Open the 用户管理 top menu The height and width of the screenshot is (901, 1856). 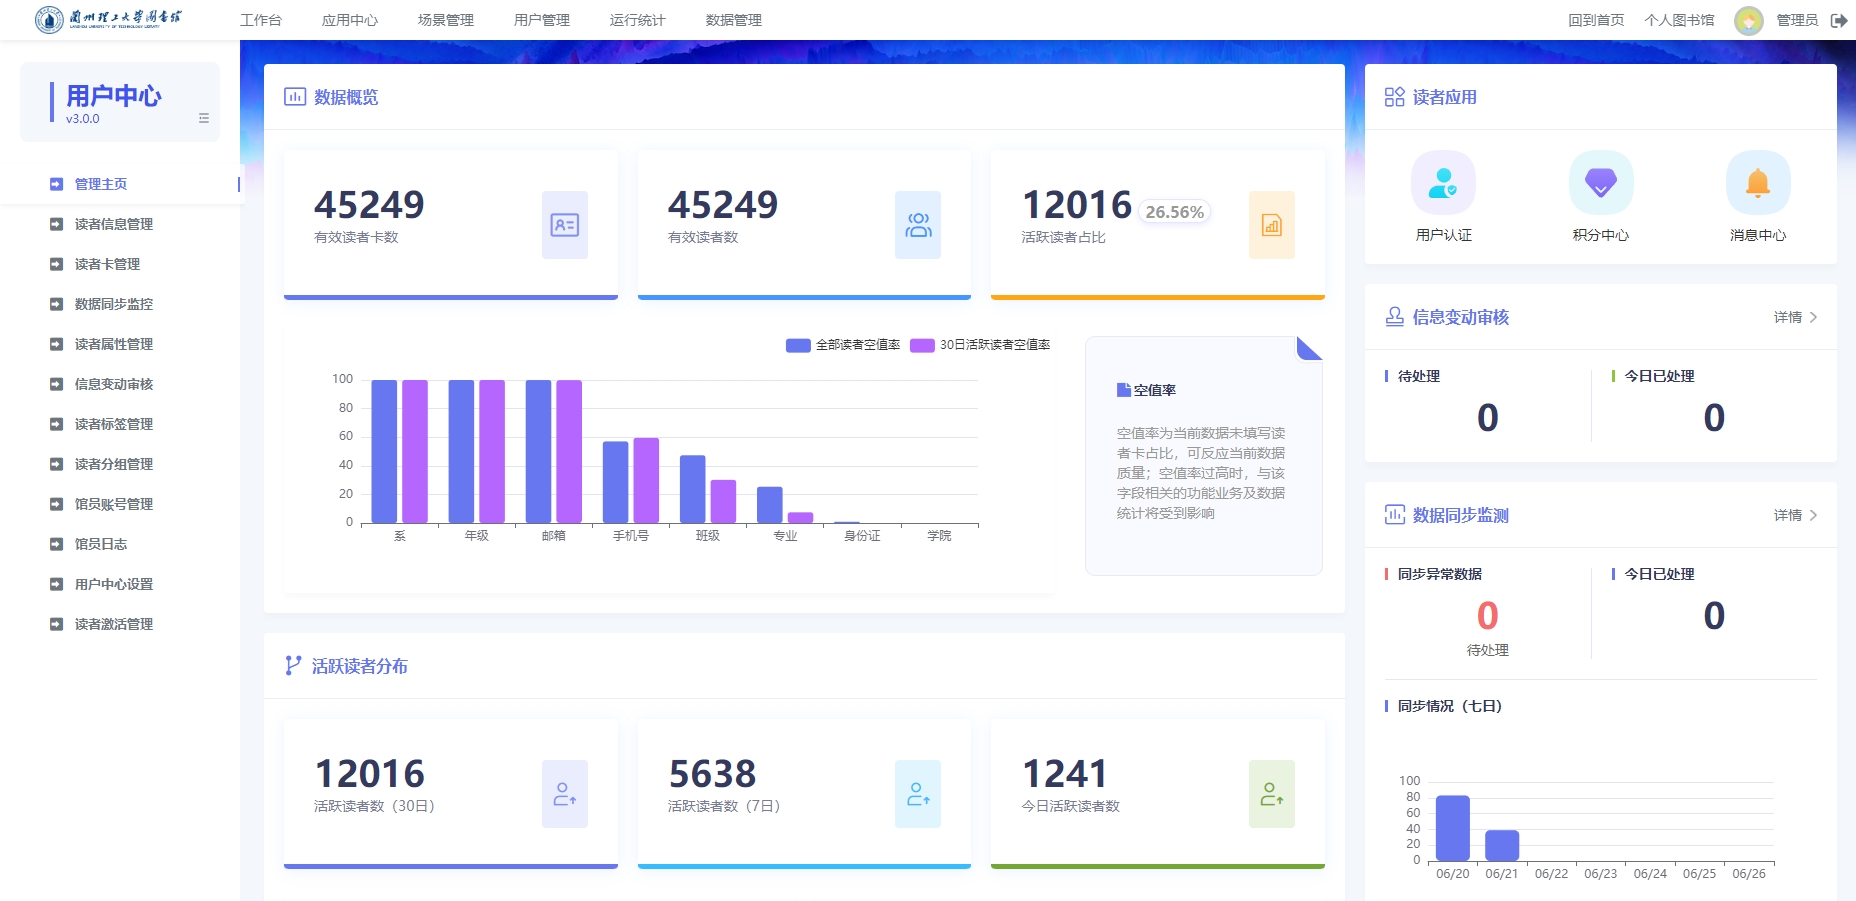[x=541, y=20]
